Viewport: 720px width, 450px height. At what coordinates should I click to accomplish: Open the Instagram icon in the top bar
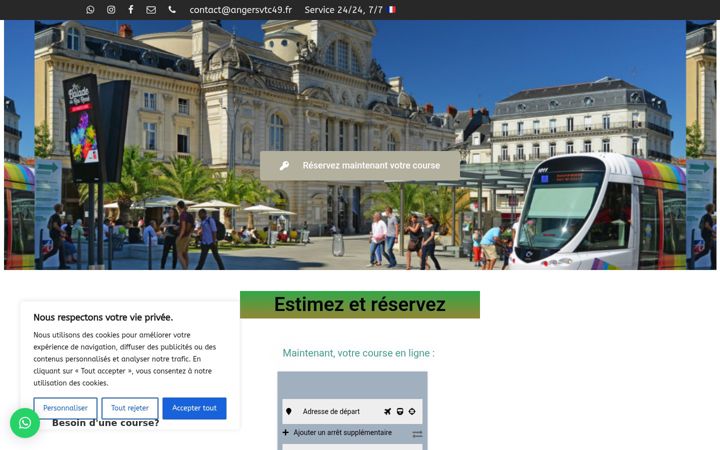tap(111, 10)
